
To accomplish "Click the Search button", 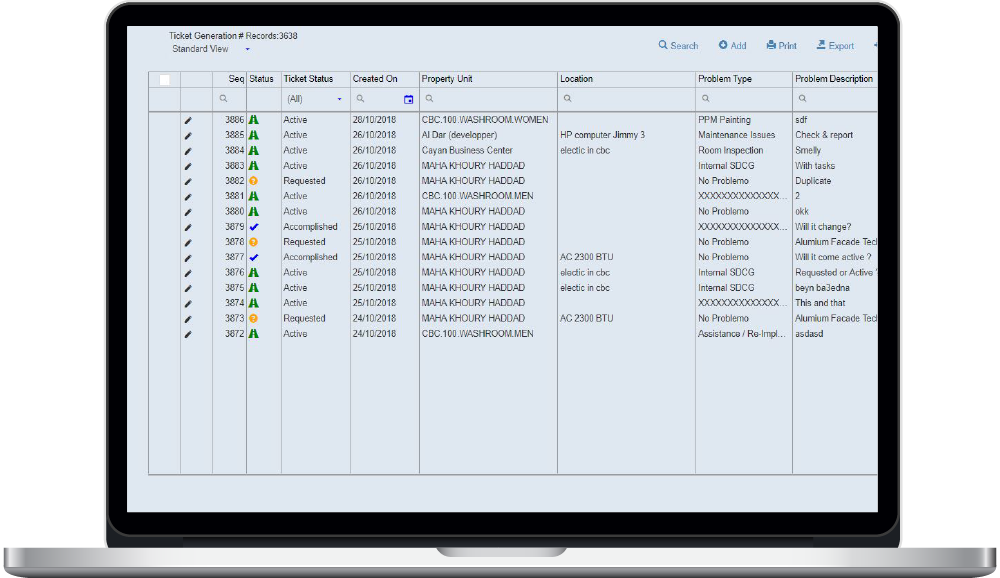I will click(x=678, y=46).
